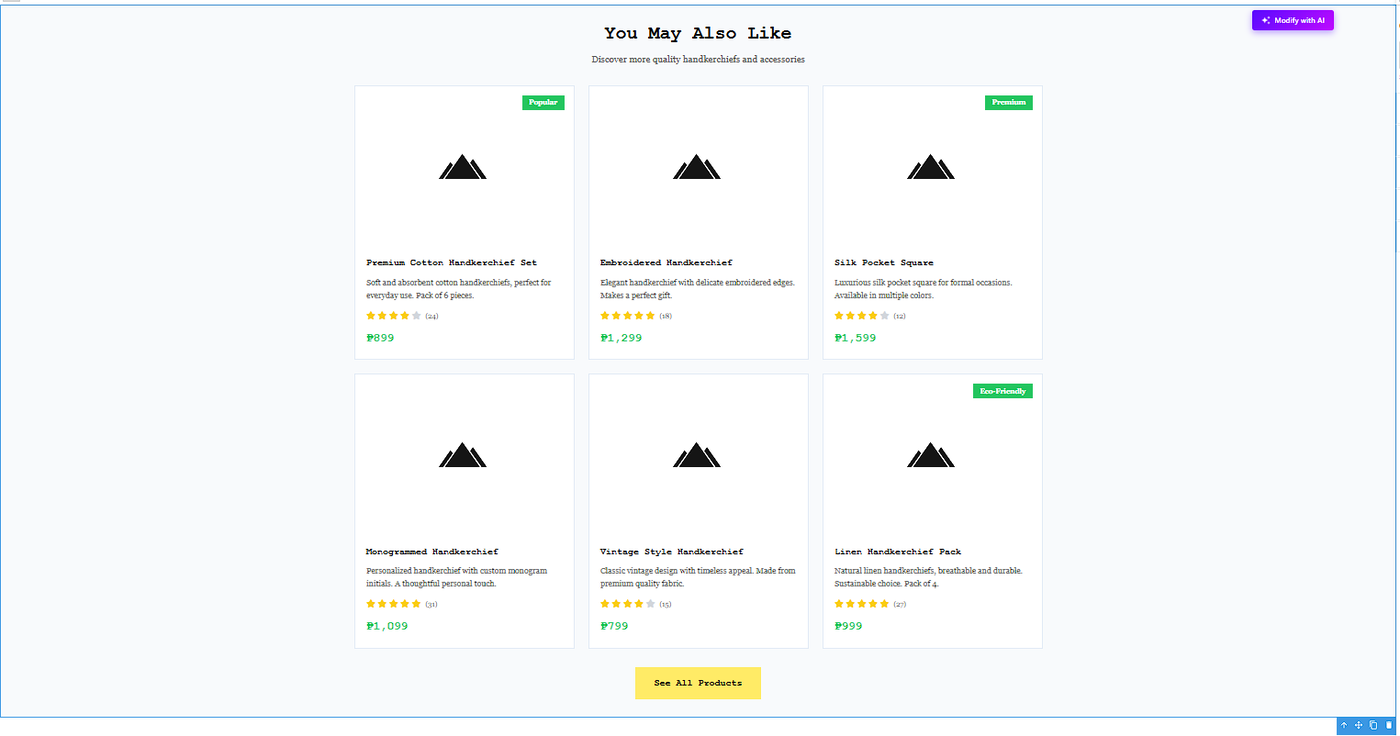Click the ₱1,099 price on Monogrammed Handkerchief
1400x736 pixels.
pyautogui.click(x=387, y=626)
